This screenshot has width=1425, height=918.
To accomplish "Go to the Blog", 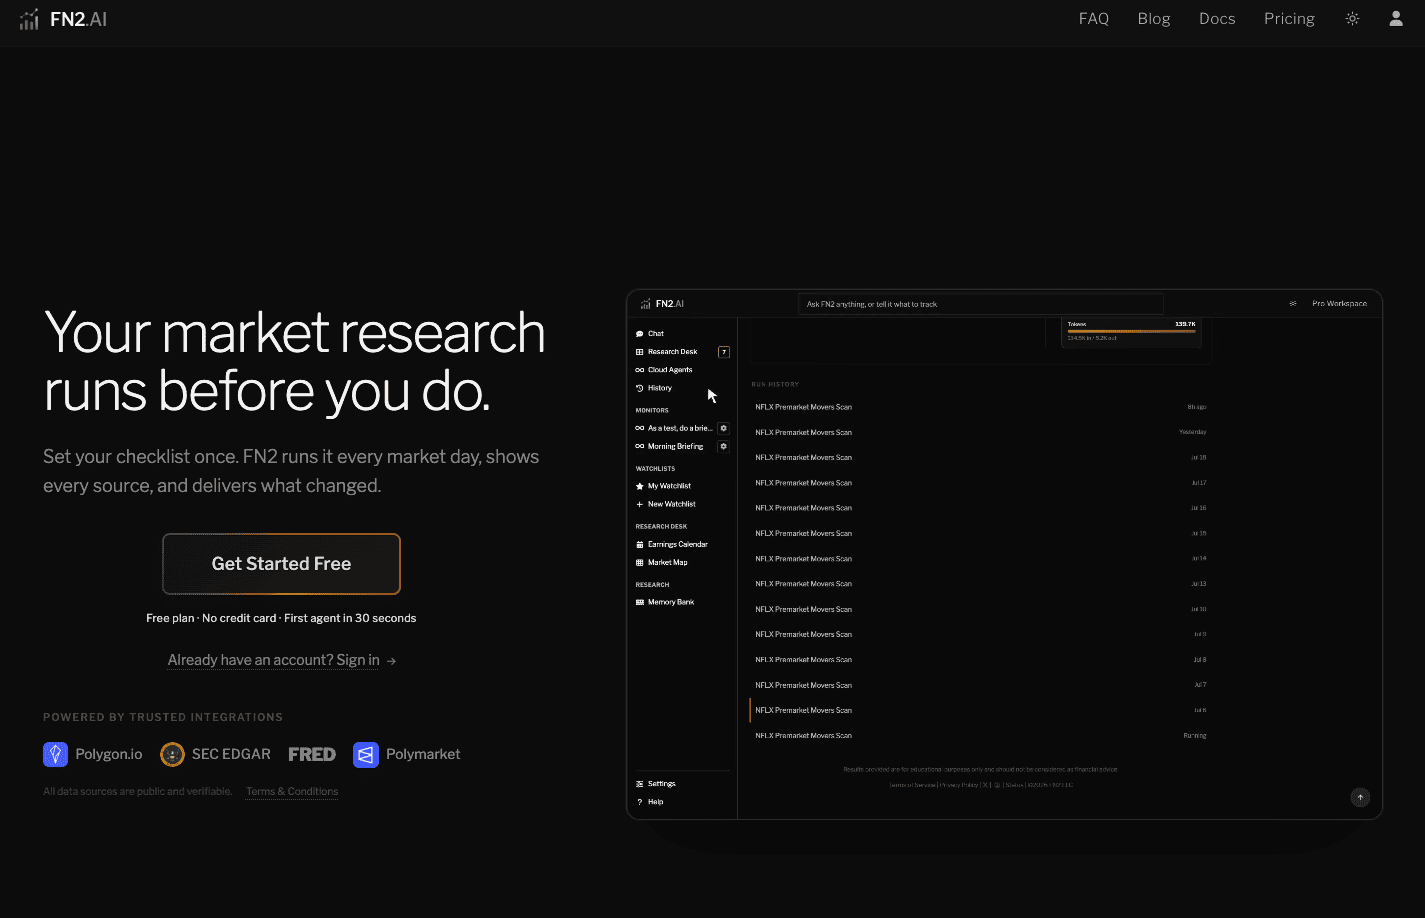I will tap(1154, 19).
